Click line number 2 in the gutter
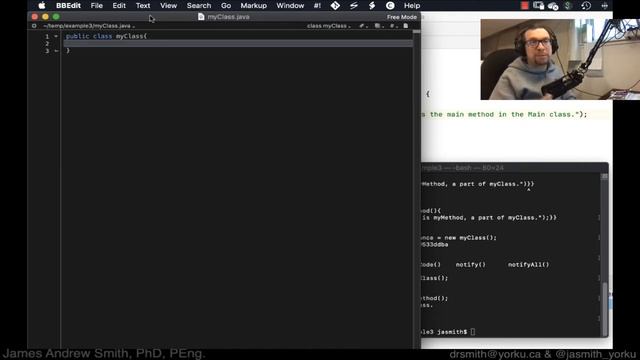 (47, 44)
